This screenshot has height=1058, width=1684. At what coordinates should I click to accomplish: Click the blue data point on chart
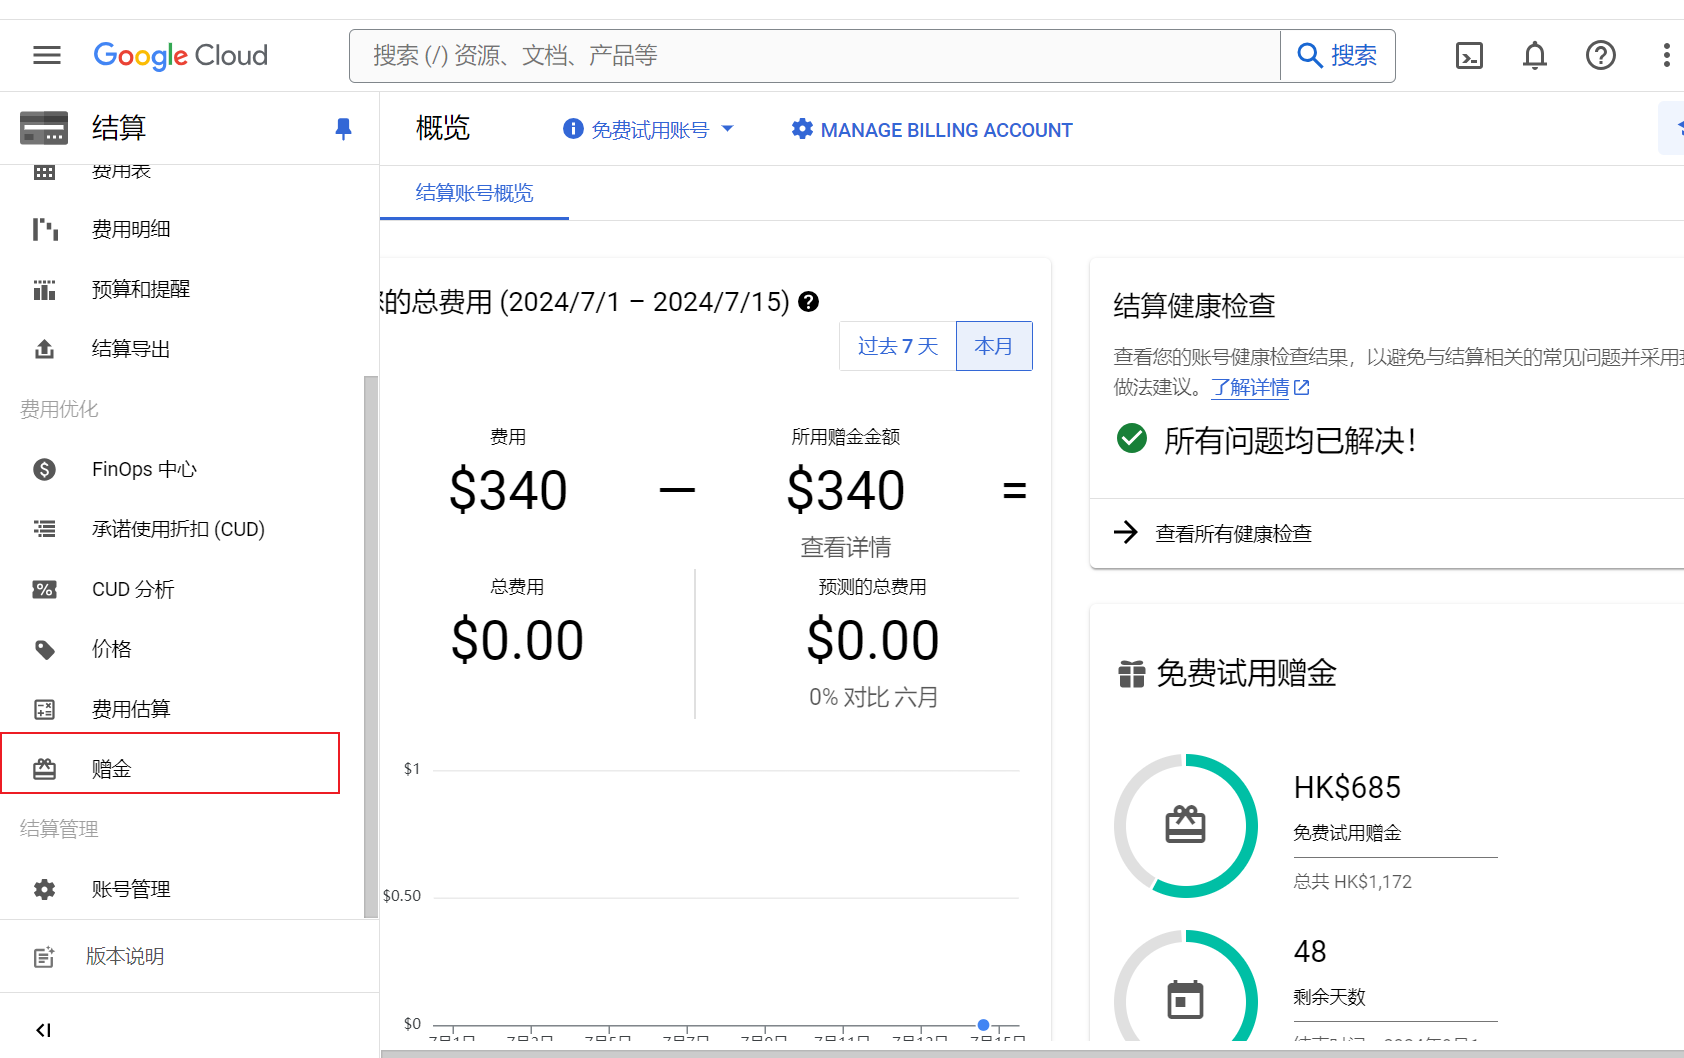click(x=983, y=1025)
